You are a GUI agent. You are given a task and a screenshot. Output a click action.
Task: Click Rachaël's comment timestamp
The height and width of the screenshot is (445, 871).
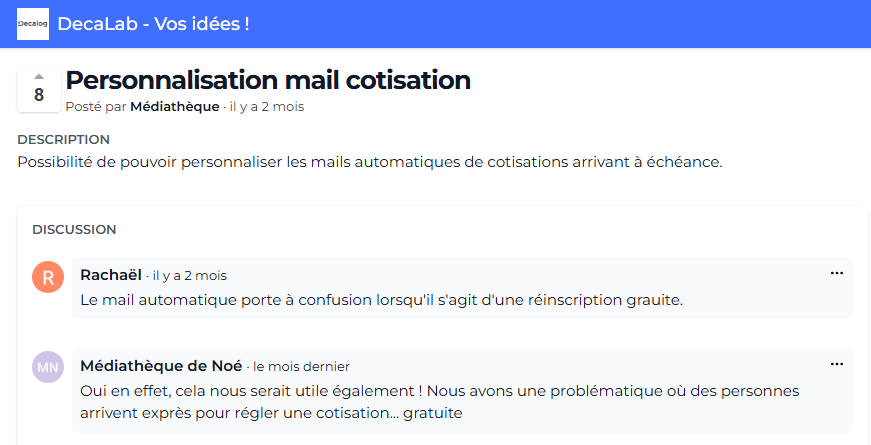(190, 275)
